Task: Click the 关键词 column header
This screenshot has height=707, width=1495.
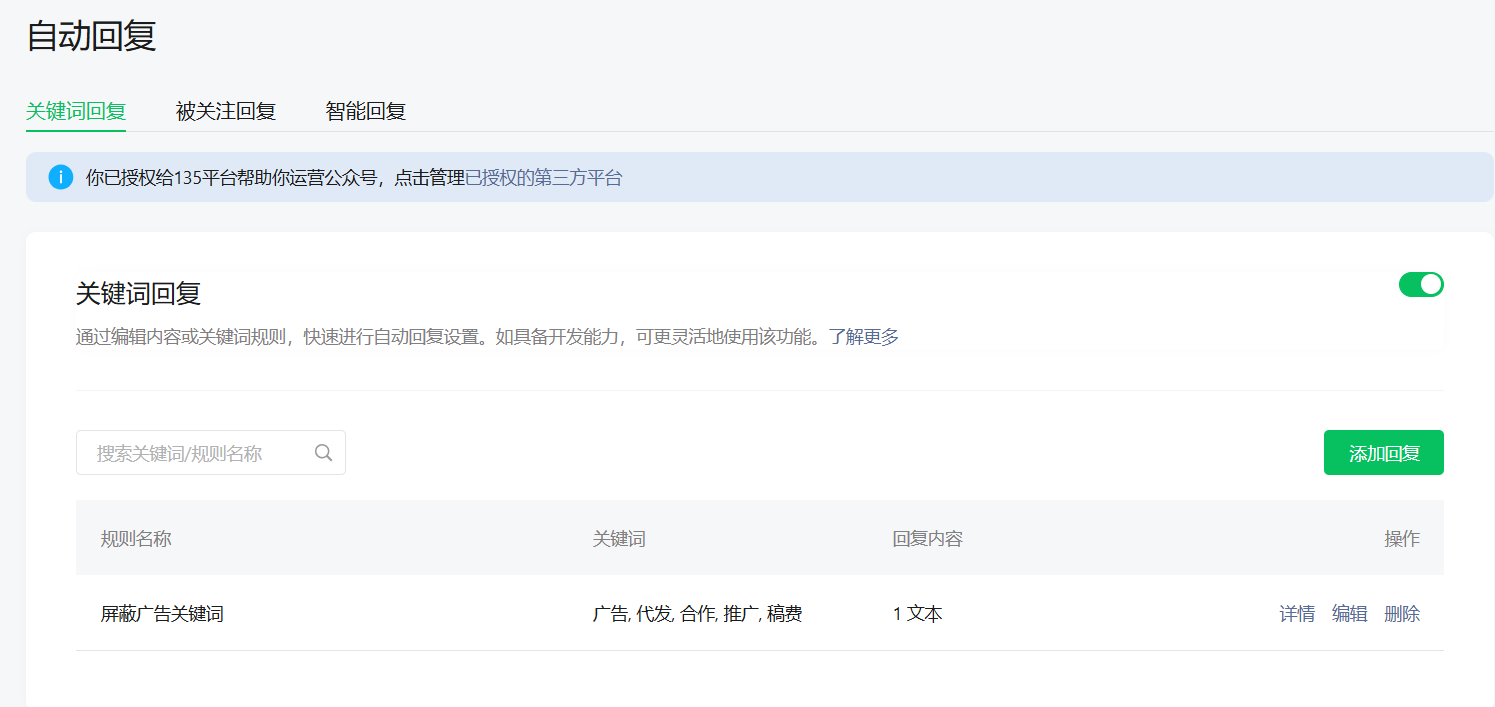Action: 619,539
